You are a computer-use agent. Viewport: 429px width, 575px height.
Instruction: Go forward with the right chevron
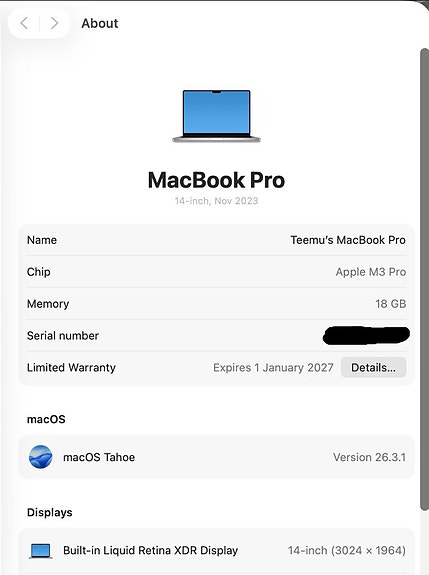point(54,23)
